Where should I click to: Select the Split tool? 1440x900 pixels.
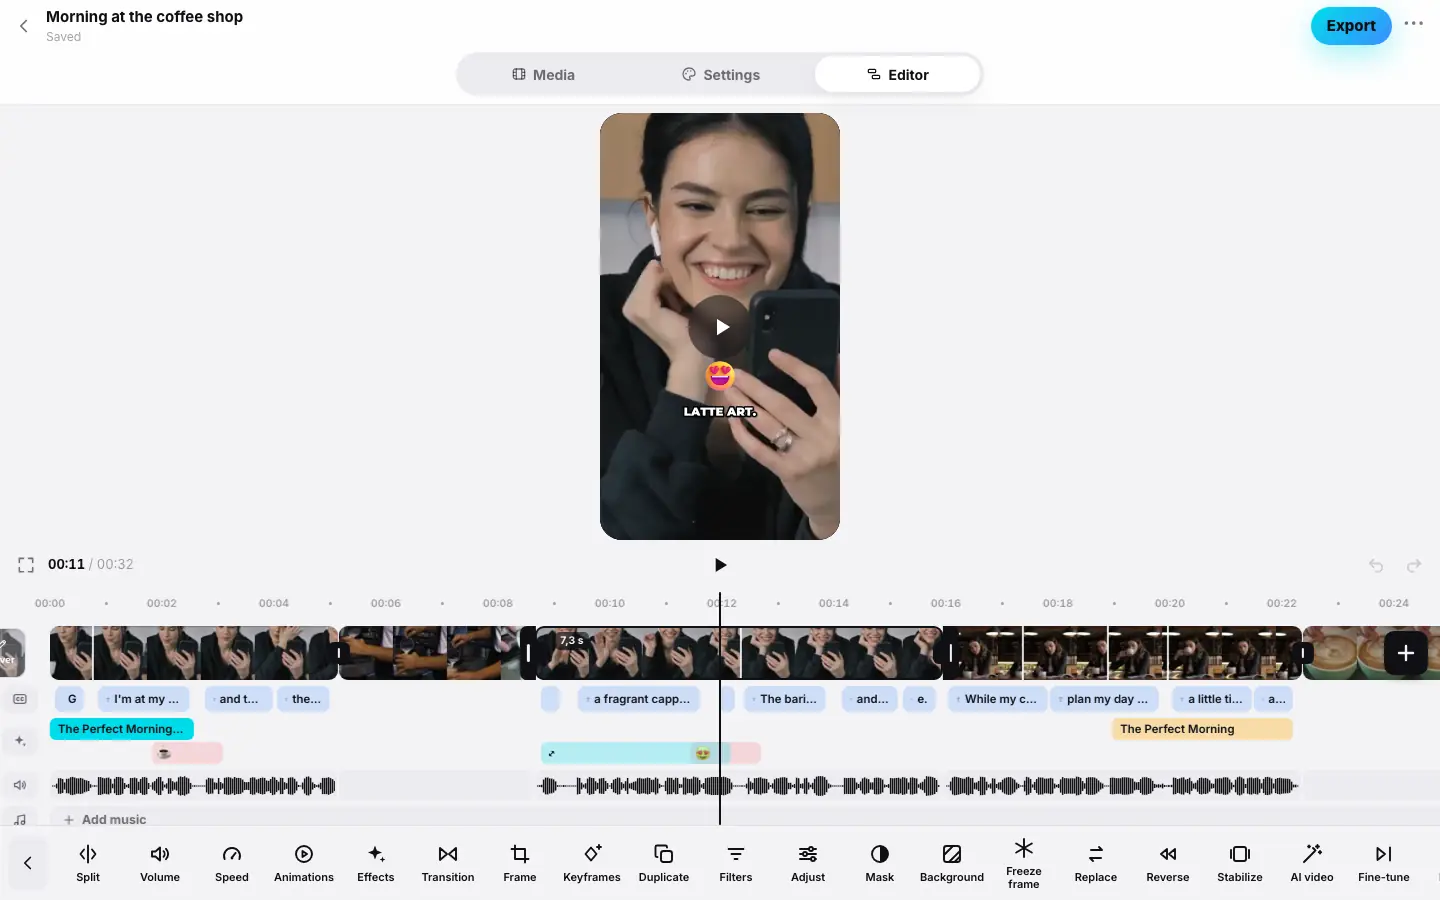point(88,863)
